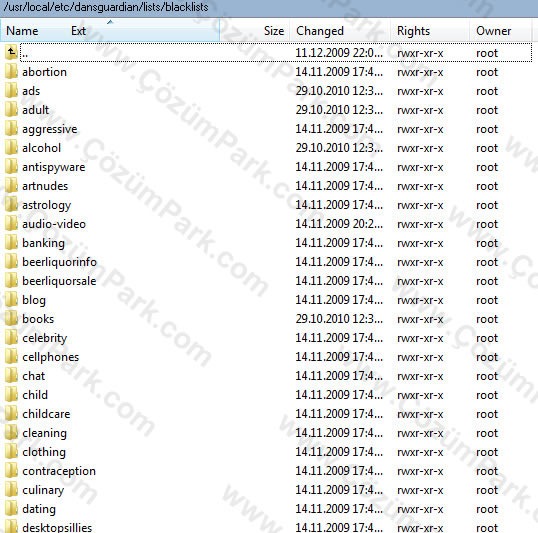This screenshot has height=533, width=538.
Task: Select the ads folder icon
Action: pos(11,91)
